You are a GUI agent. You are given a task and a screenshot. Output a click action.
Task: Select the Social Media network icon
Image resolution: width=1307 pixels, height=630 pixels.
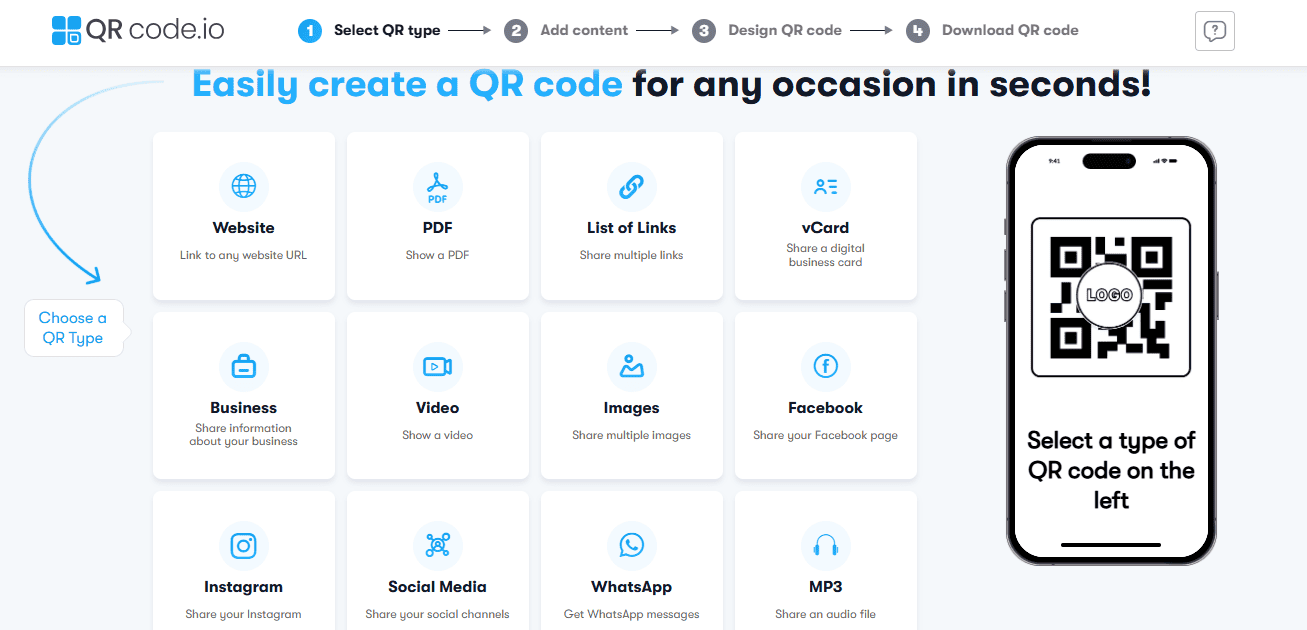(438, 546)
